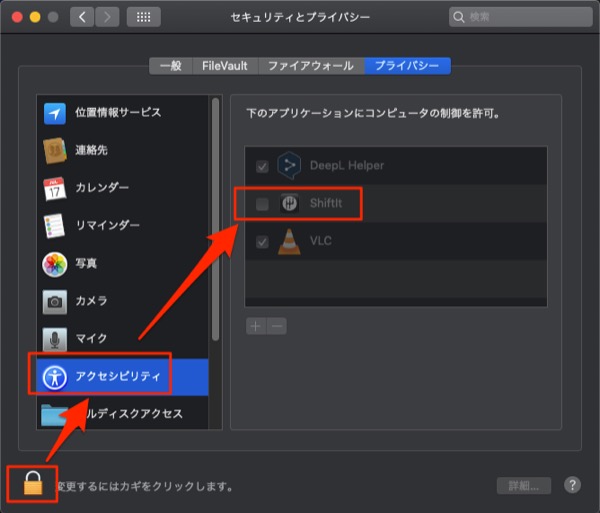This screenshot has height=513, width=600.
Task: Choose the Calendar icon in sidebar
Action: pyautogui.click(x=55, y=188)
